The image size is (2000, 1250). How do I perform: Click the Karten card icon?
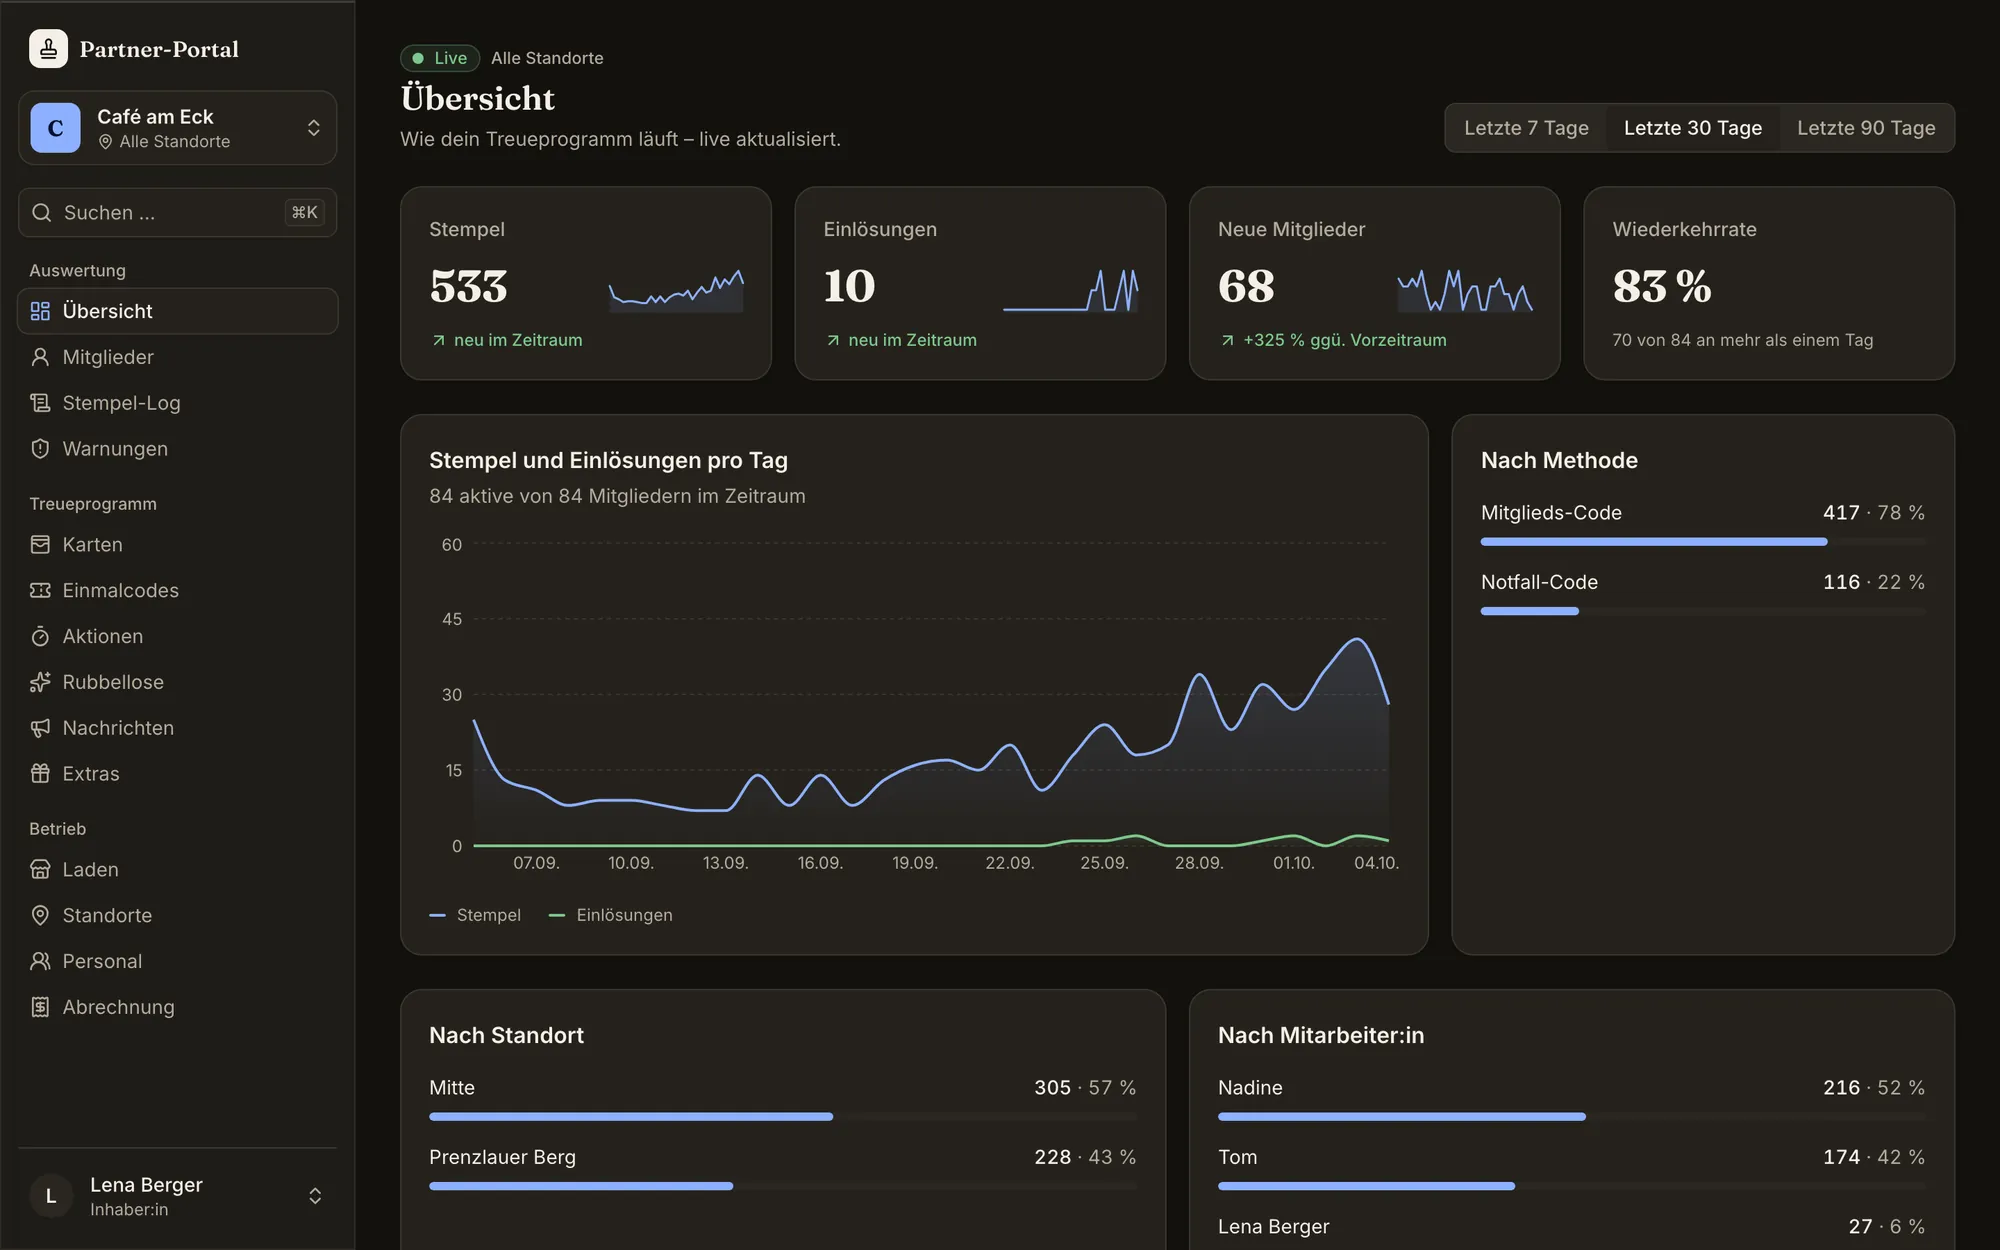click(40, 545)
